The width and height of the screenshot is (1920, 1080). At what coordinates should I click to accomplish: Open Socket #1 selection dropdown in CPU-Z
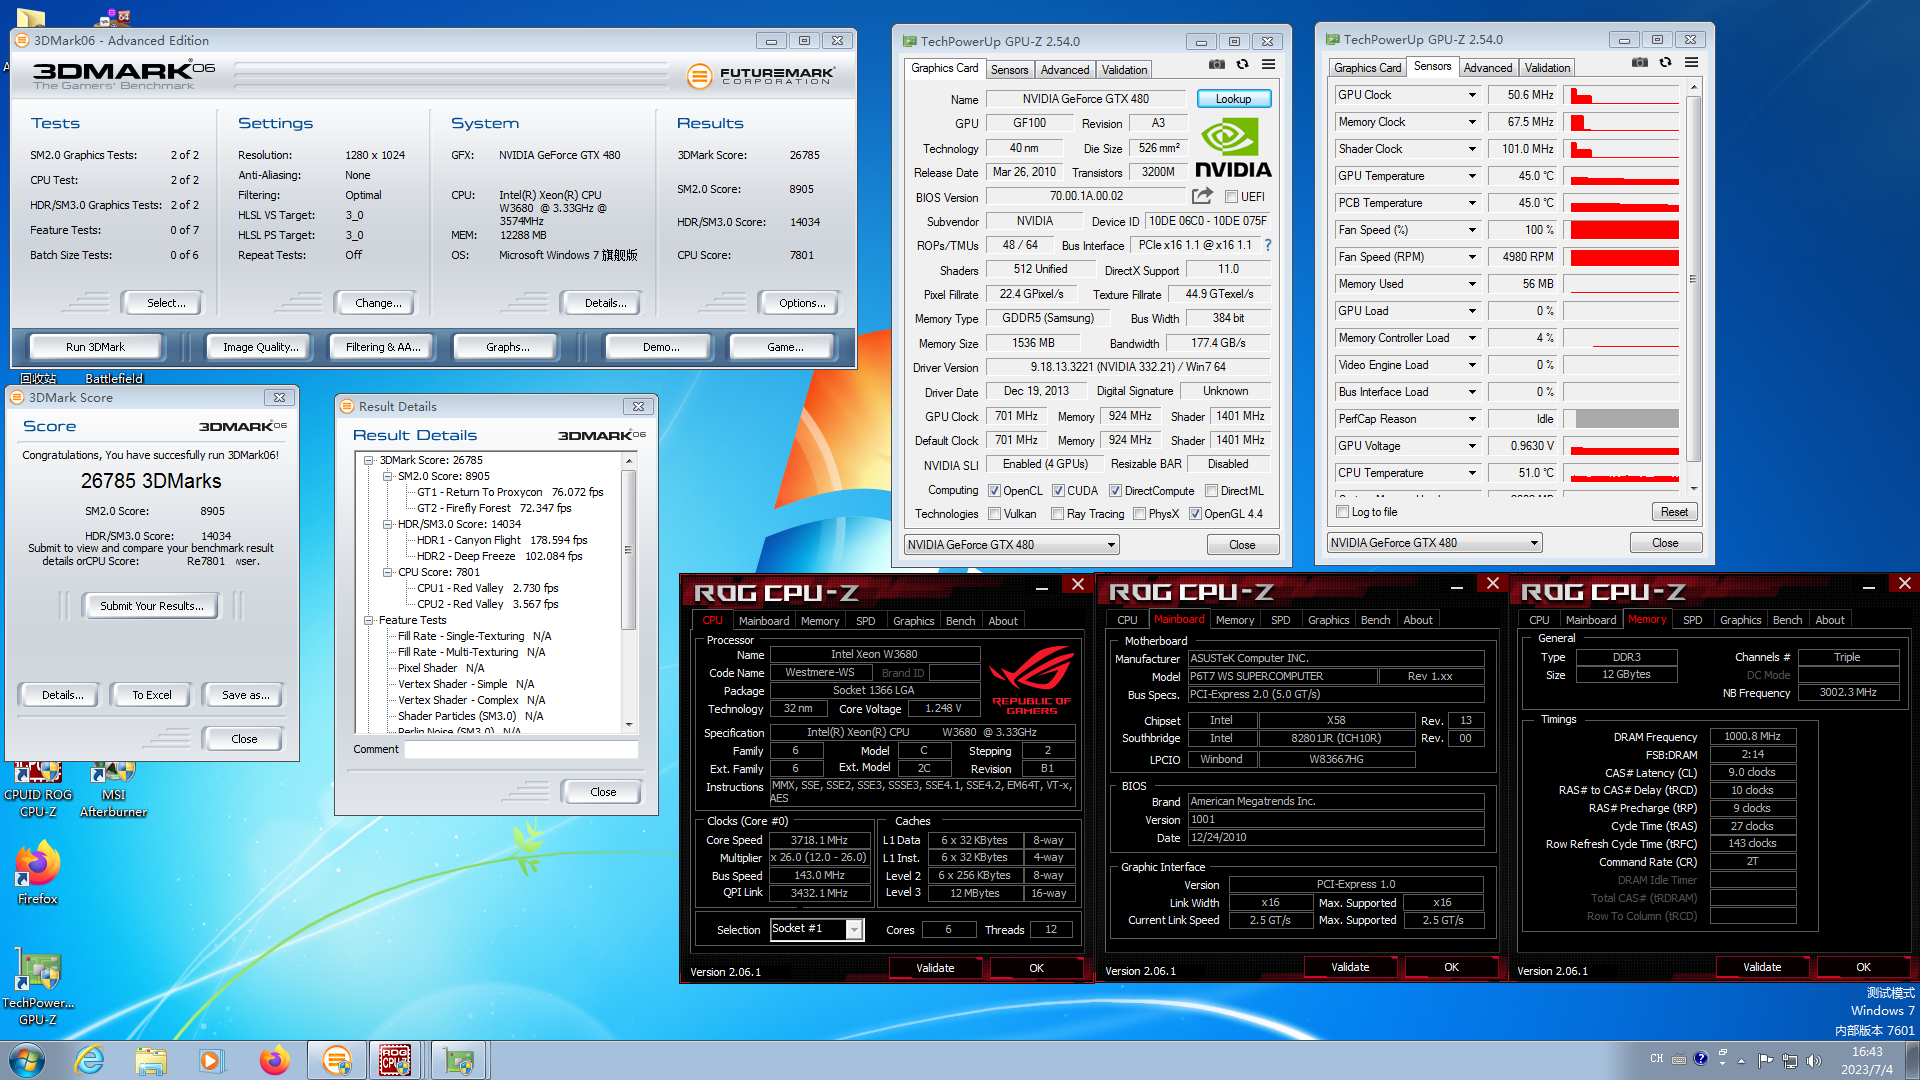tap(816, 929)
